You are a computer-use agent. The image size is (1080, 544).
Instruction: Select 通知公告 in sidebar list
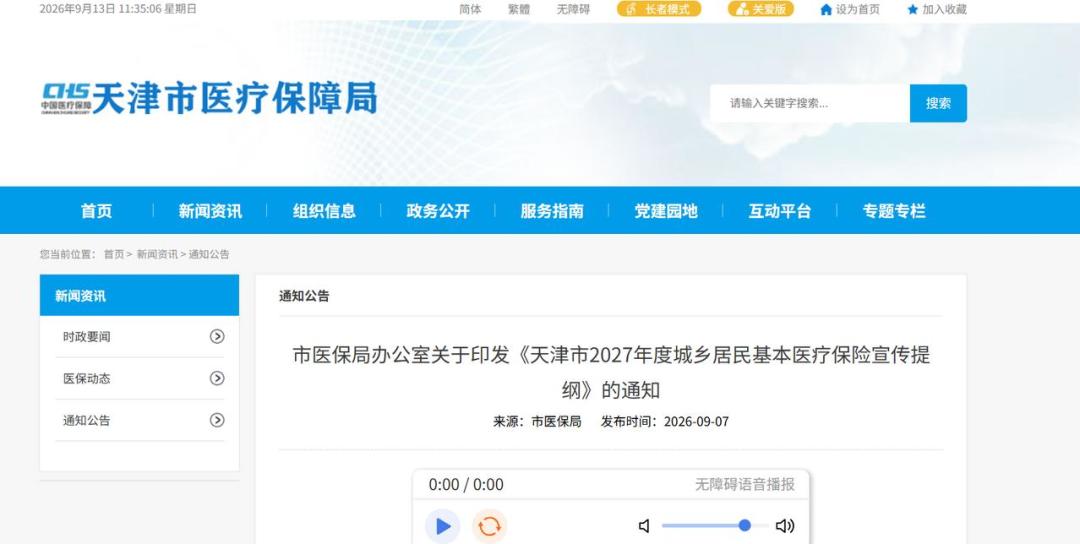pos(87,421)
